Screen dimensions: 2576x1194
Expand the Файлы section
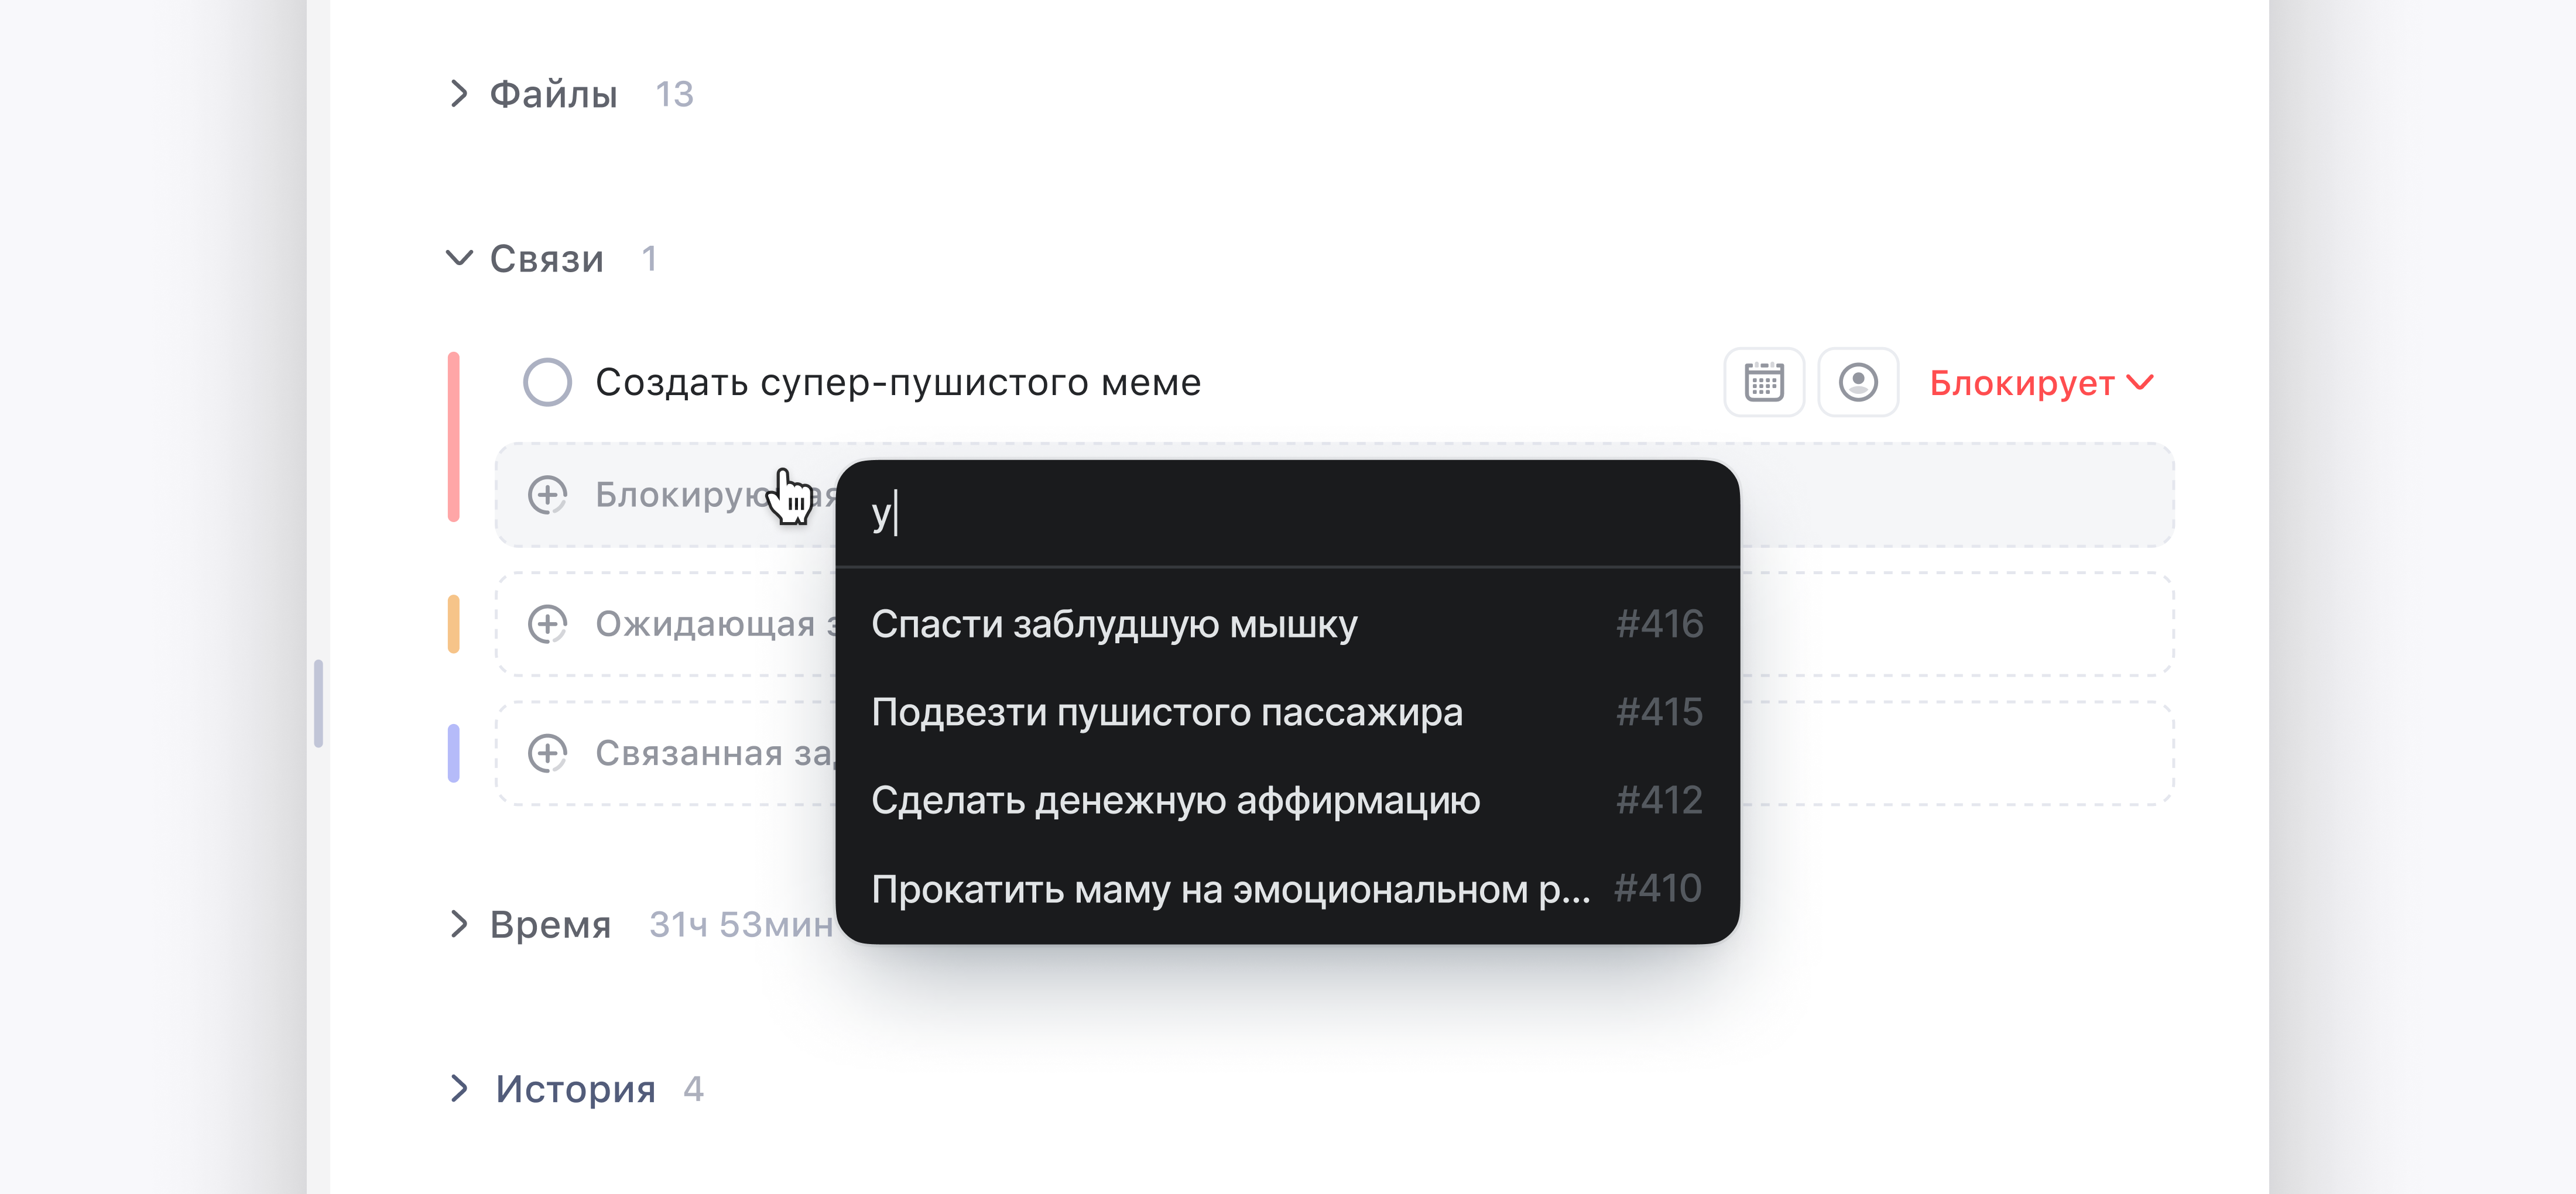pos(459,94)
